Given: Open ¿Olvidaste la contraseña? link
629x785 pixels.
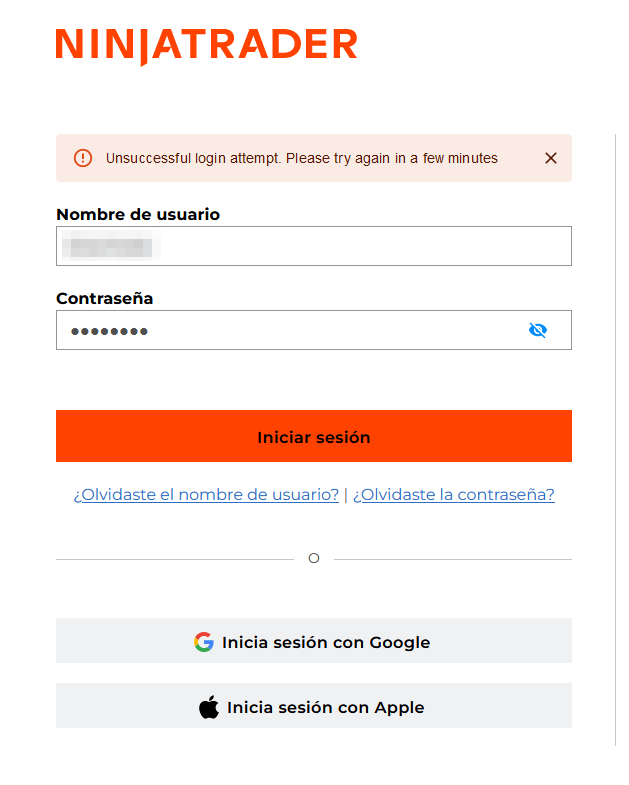Looking at the screenshot, I should (453, 495).
